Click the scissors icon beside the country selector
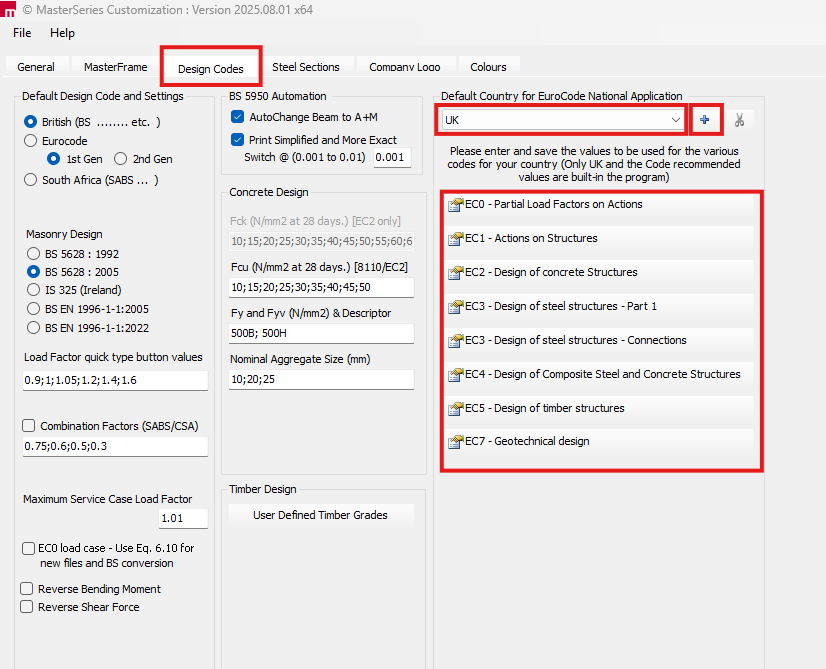Image resolution: width=826 pixels, height=669 pixels. (740, 118)
